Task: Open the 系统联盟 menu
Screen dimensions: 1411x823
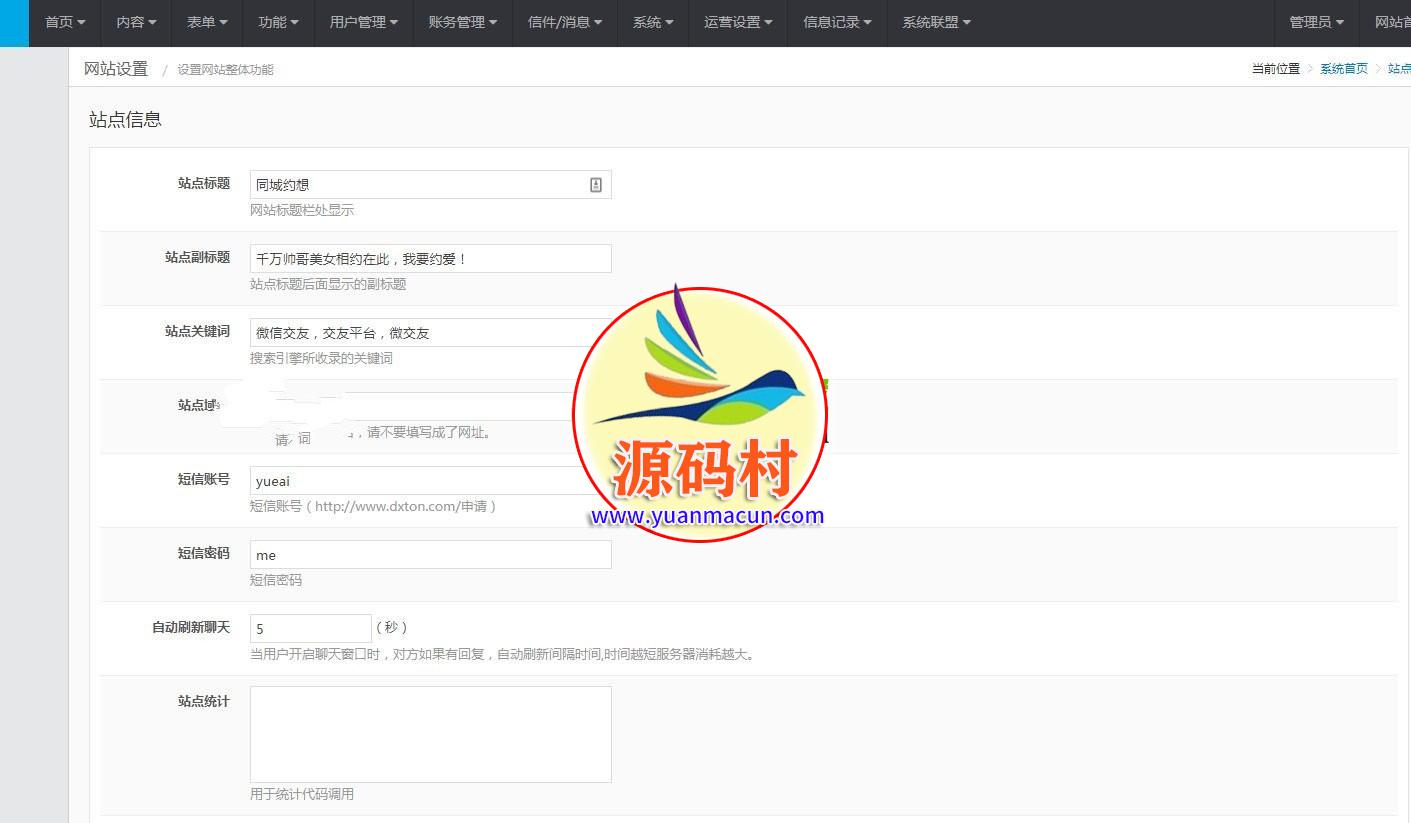Action: click(936, 22)
